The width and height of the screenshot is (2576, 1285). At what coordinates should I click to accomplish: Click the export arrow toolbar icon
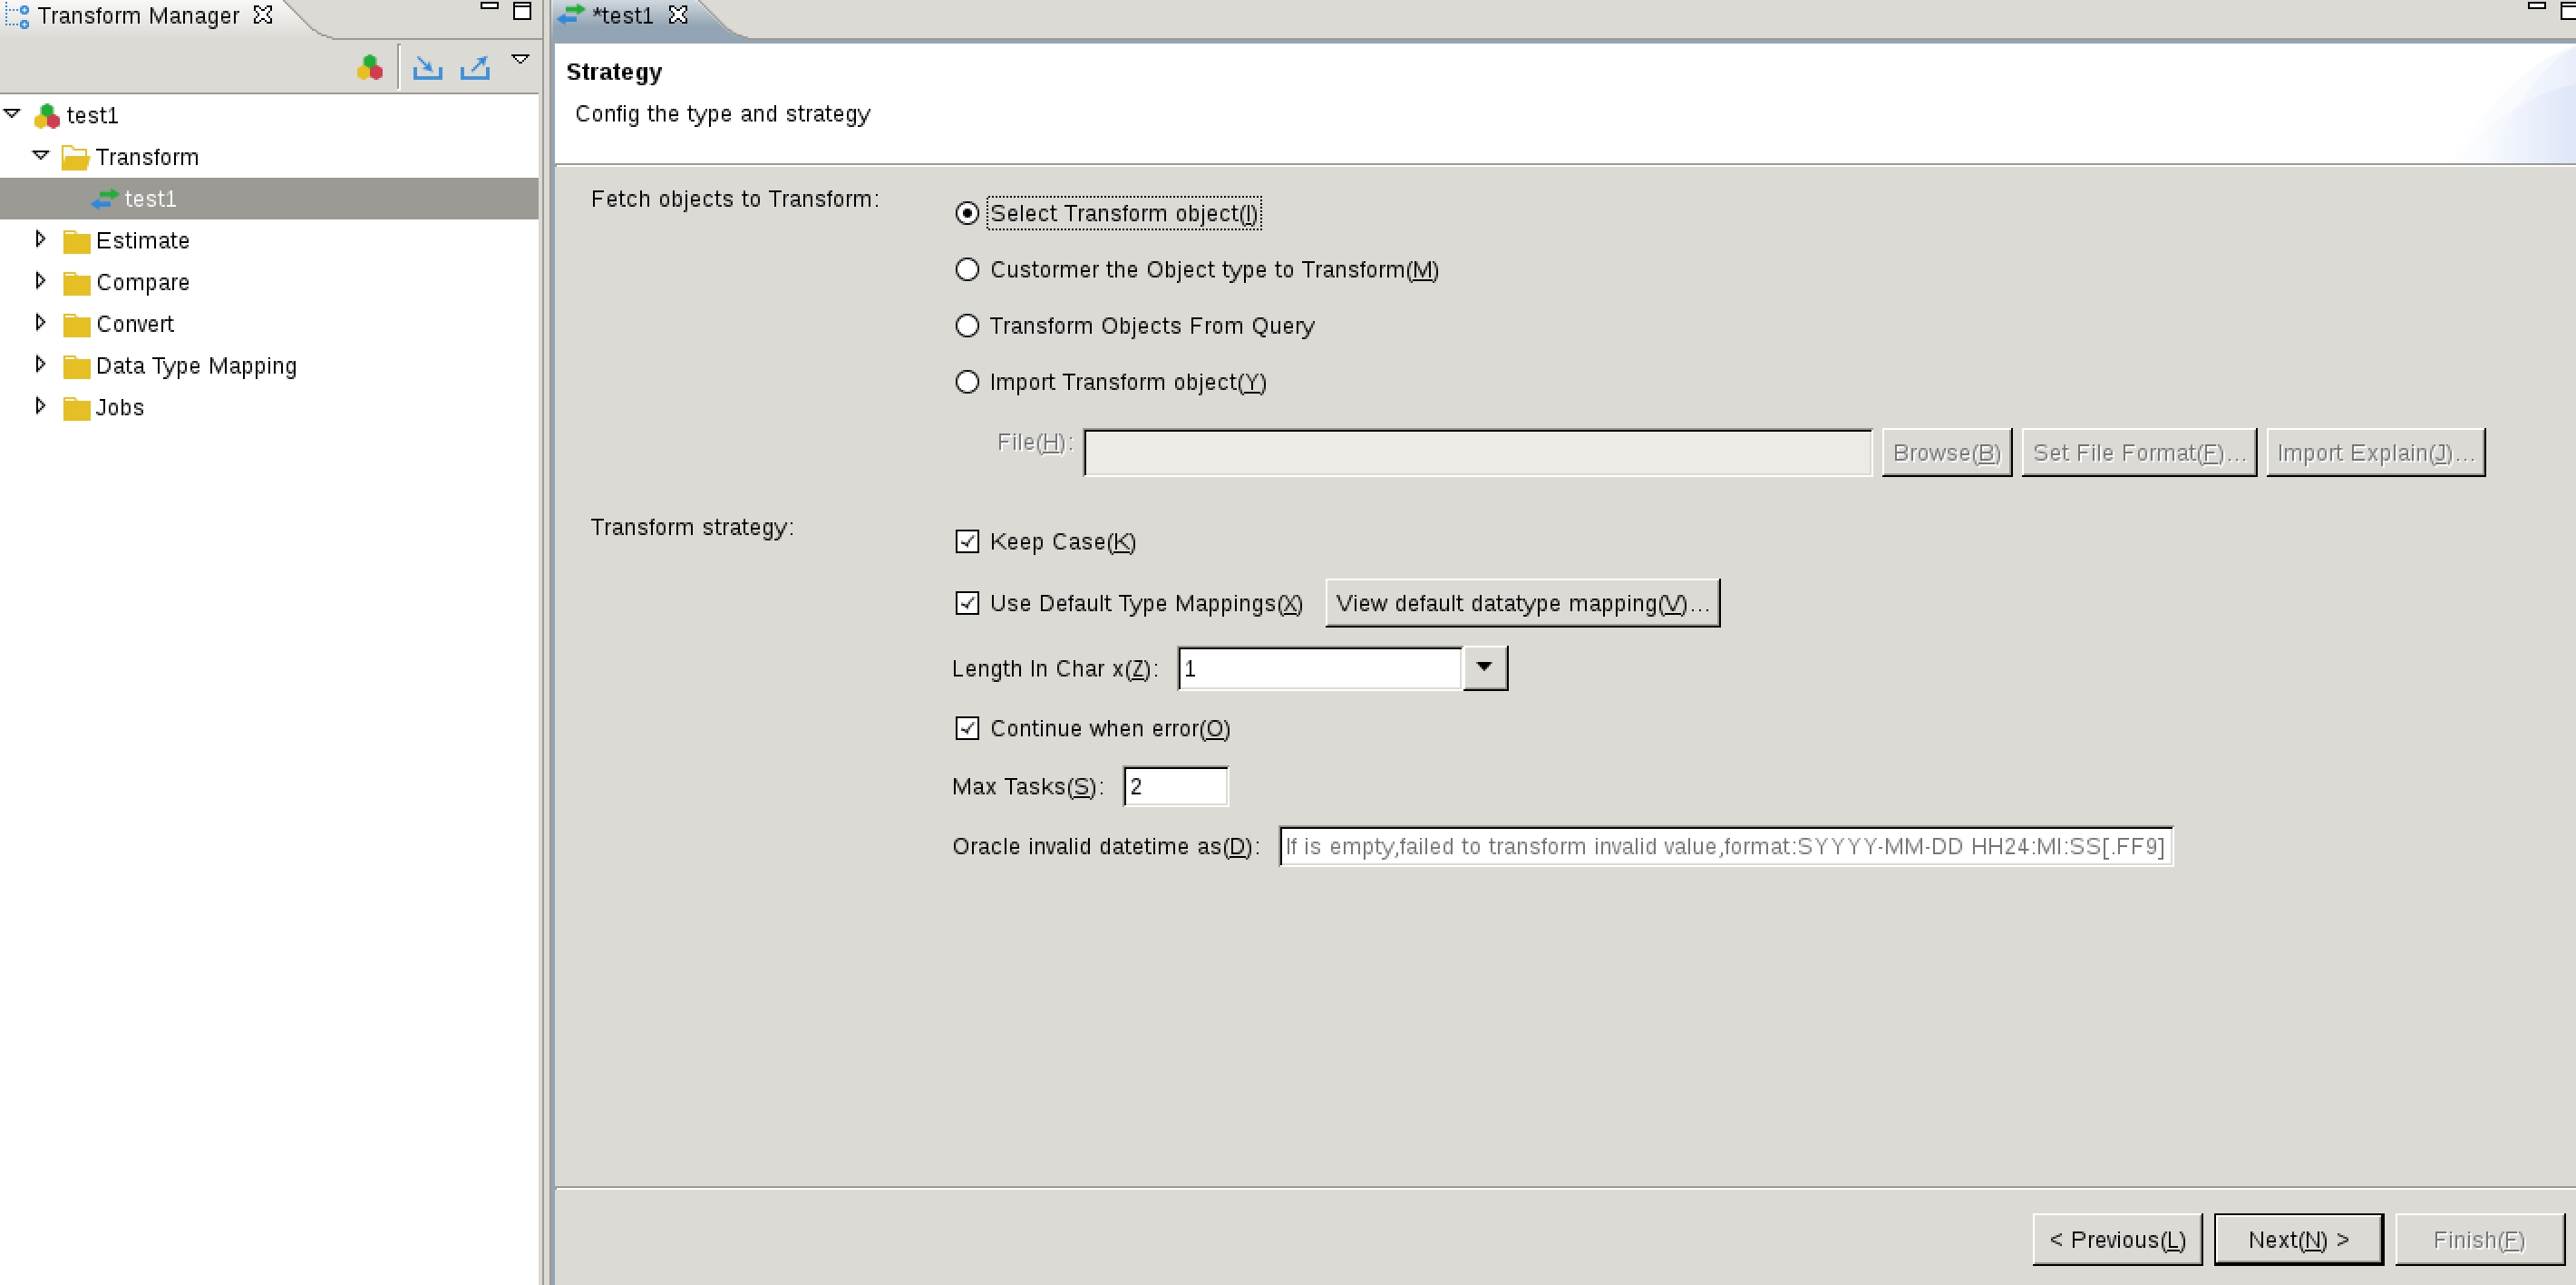(x=475, y=68)
